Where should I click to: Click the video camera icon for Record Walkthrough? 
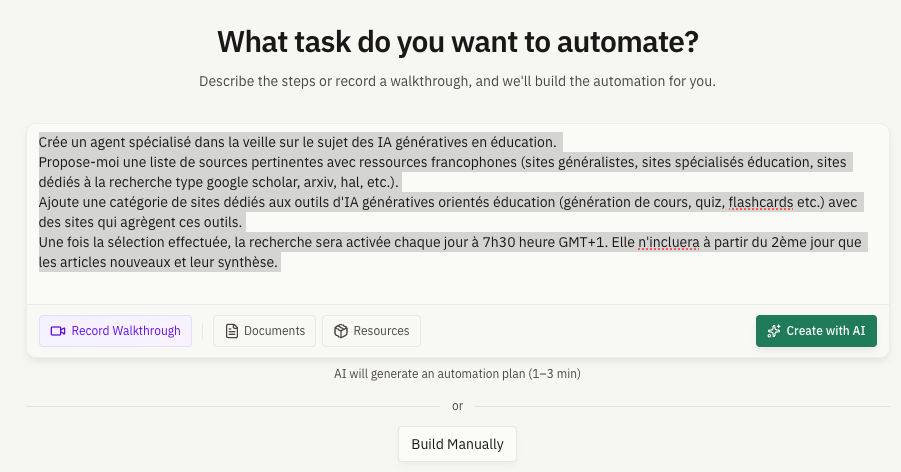tap(58, 331)
